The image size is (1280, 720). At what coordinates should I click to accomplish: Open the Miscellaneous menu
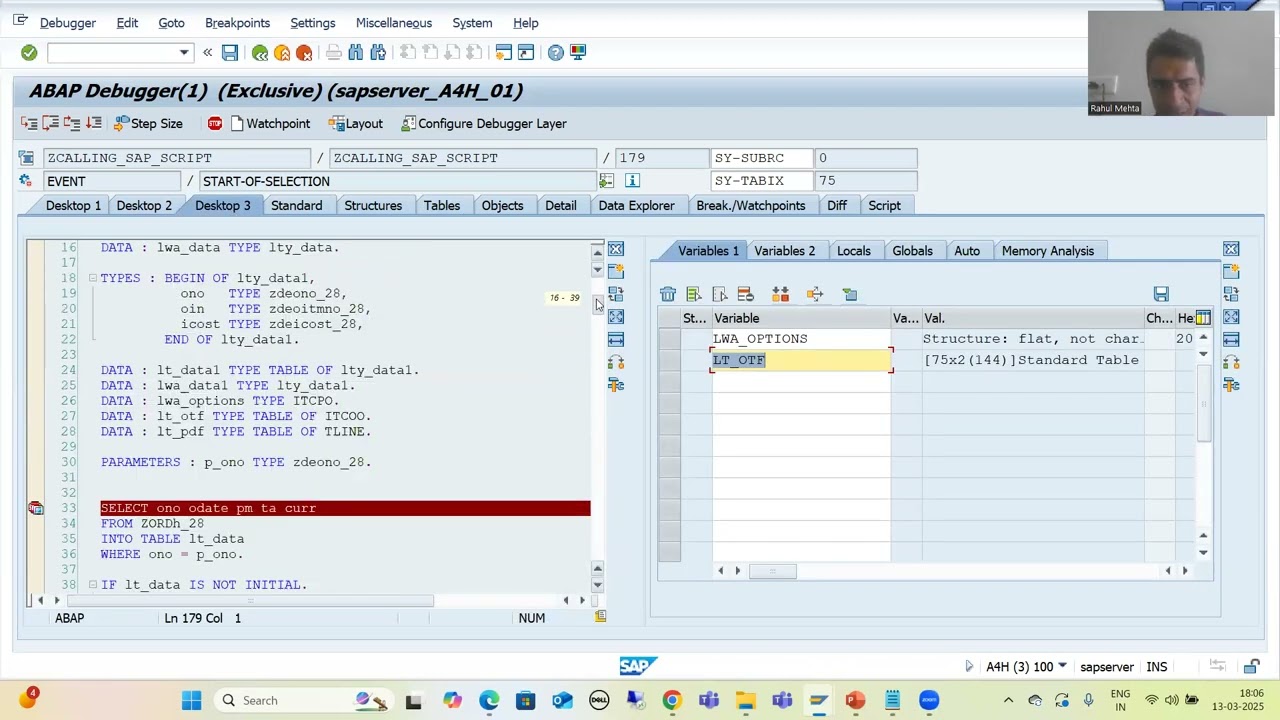click(x=394, y=23)
